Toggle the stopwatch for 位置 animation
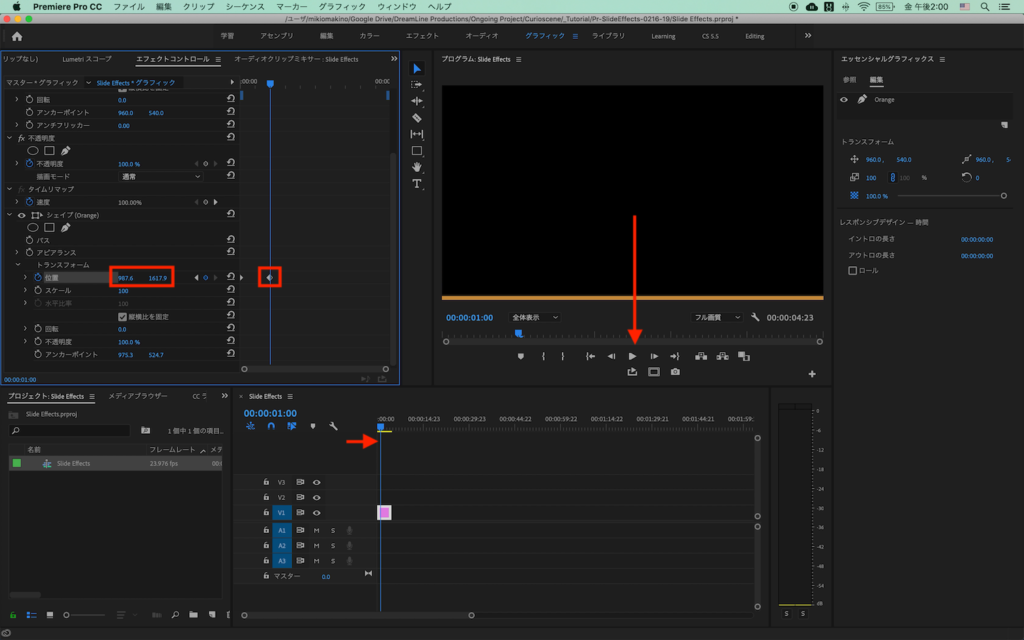The image size is (1024, 640). pos(37,277)
